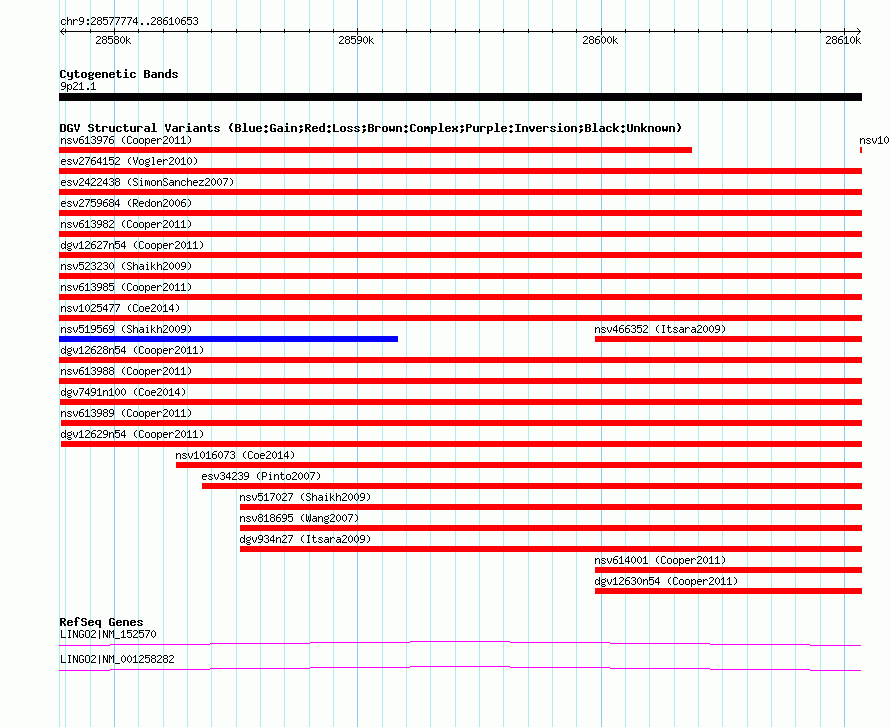Click the Cytogenetic Bands track title
The height and width of the screenshot is (727, 890).
119,74
